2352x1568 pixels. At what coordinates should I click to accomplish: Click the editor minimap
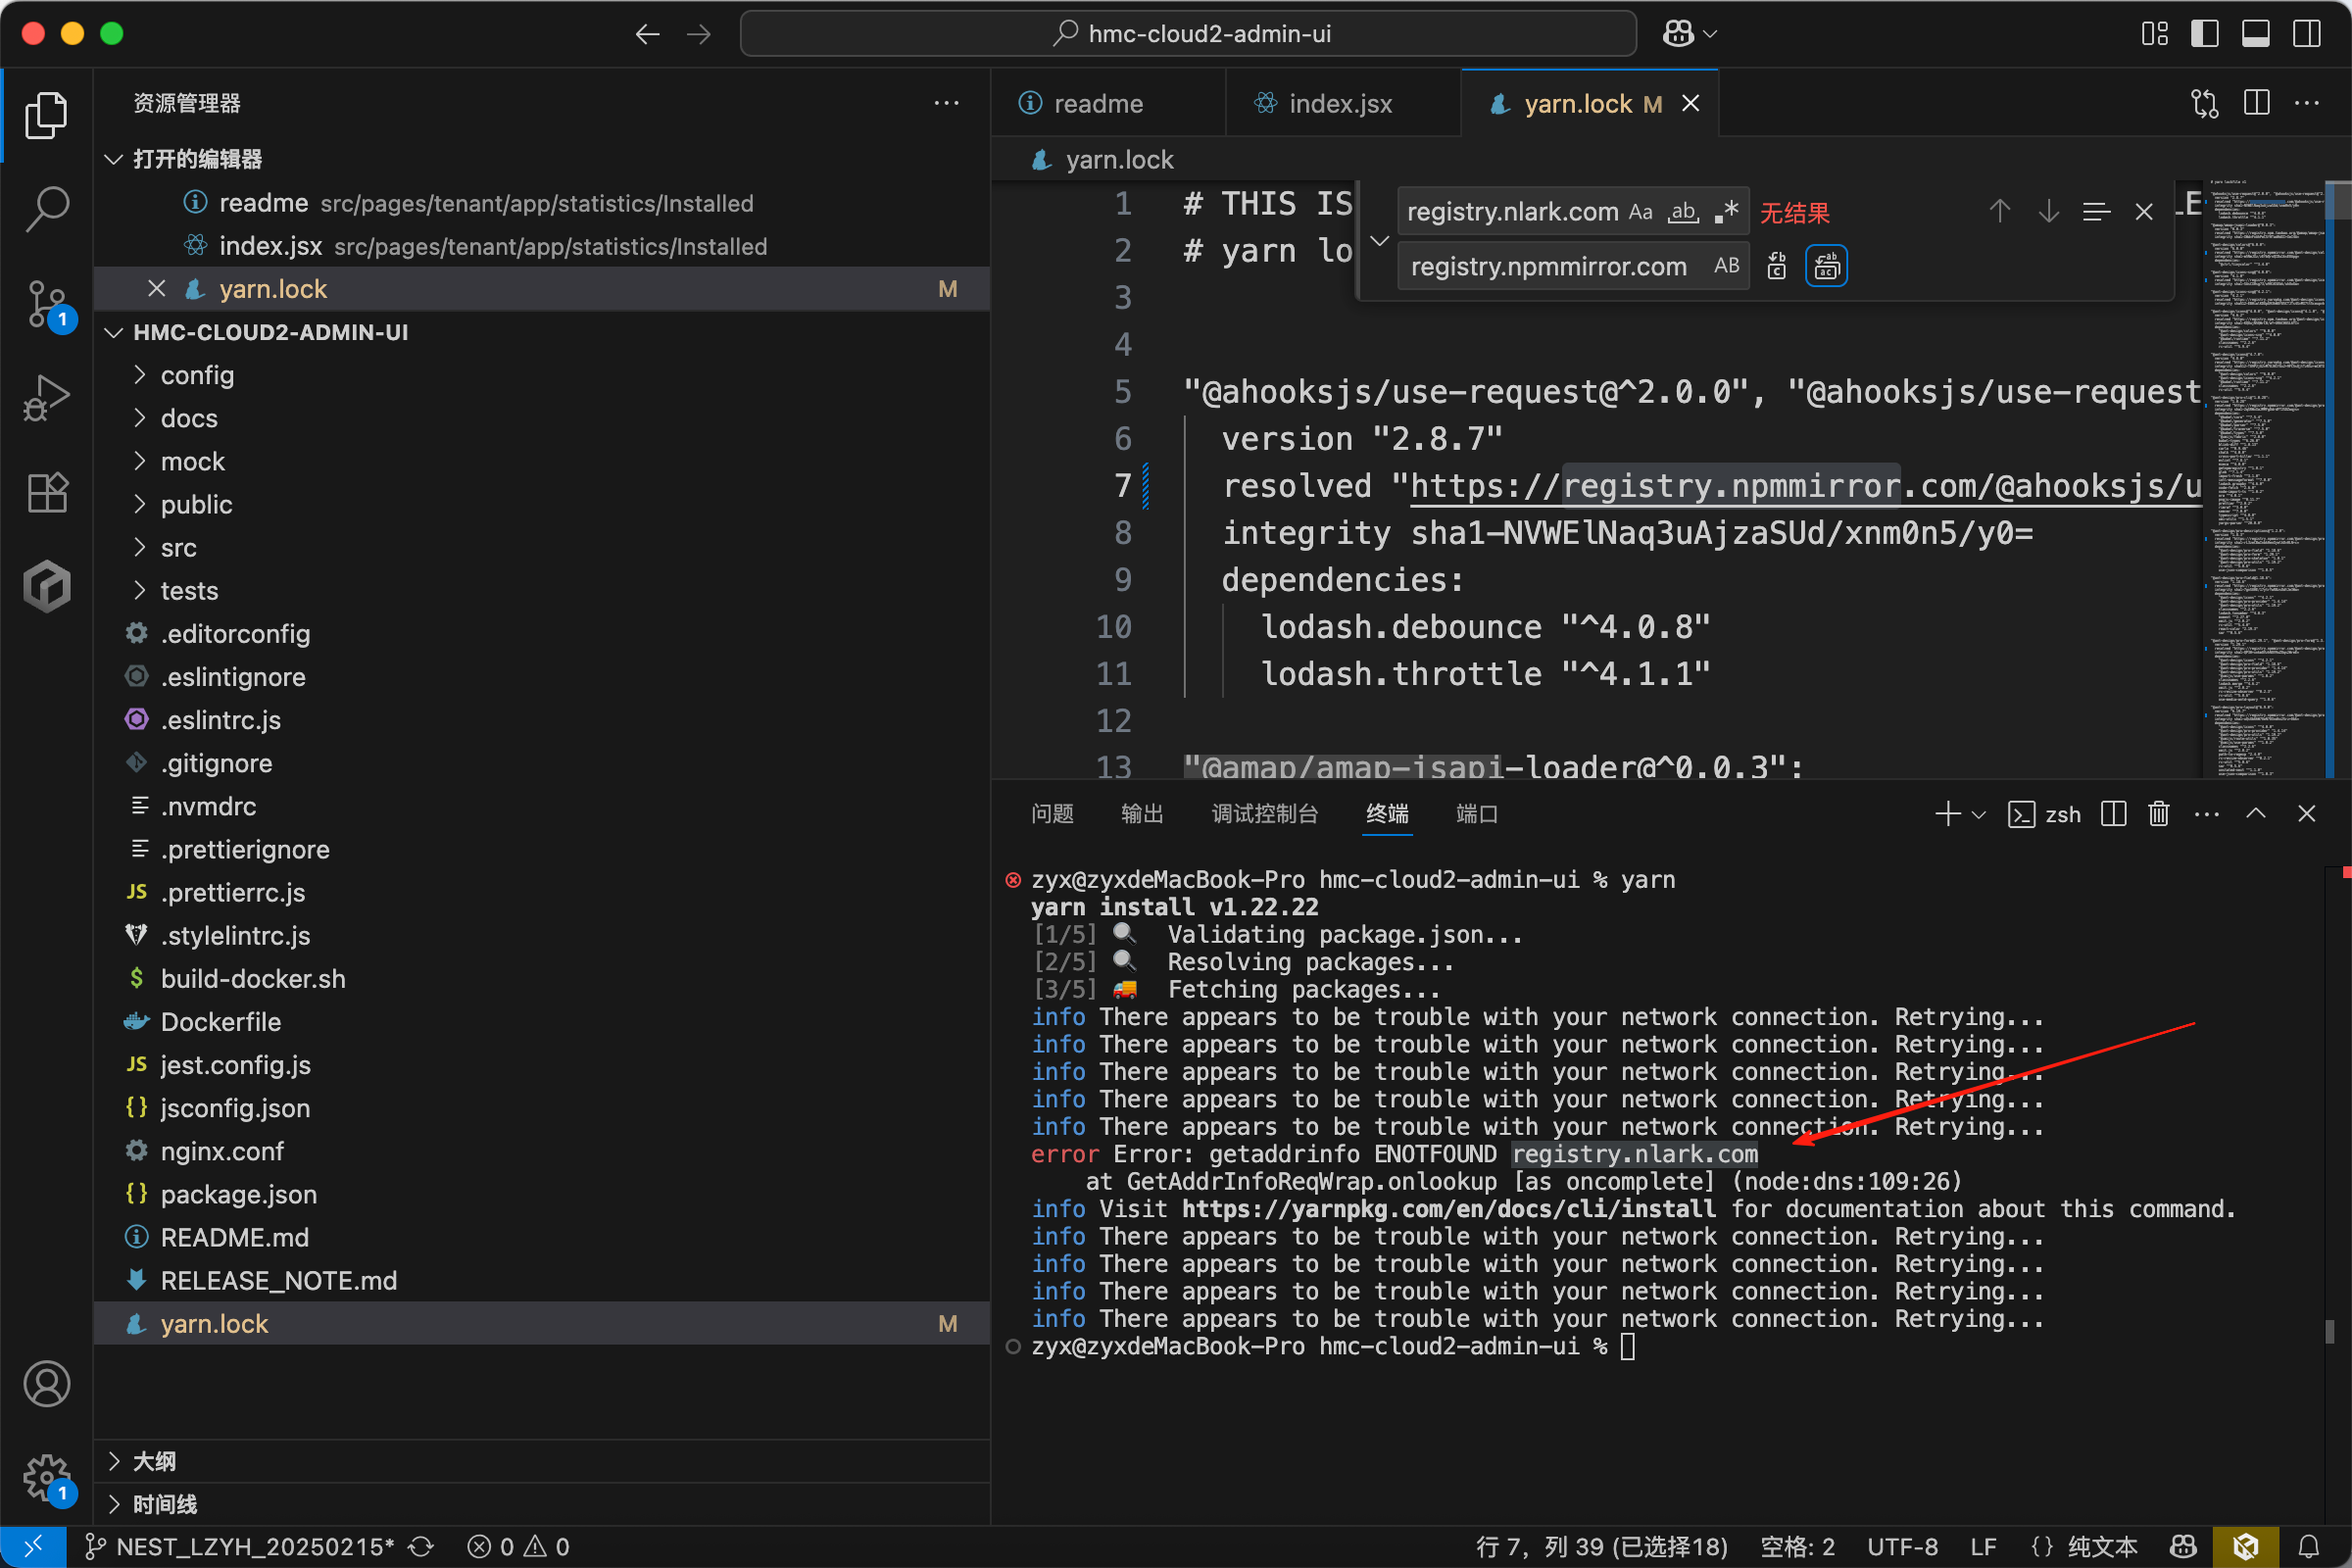tap(2264, 480)
